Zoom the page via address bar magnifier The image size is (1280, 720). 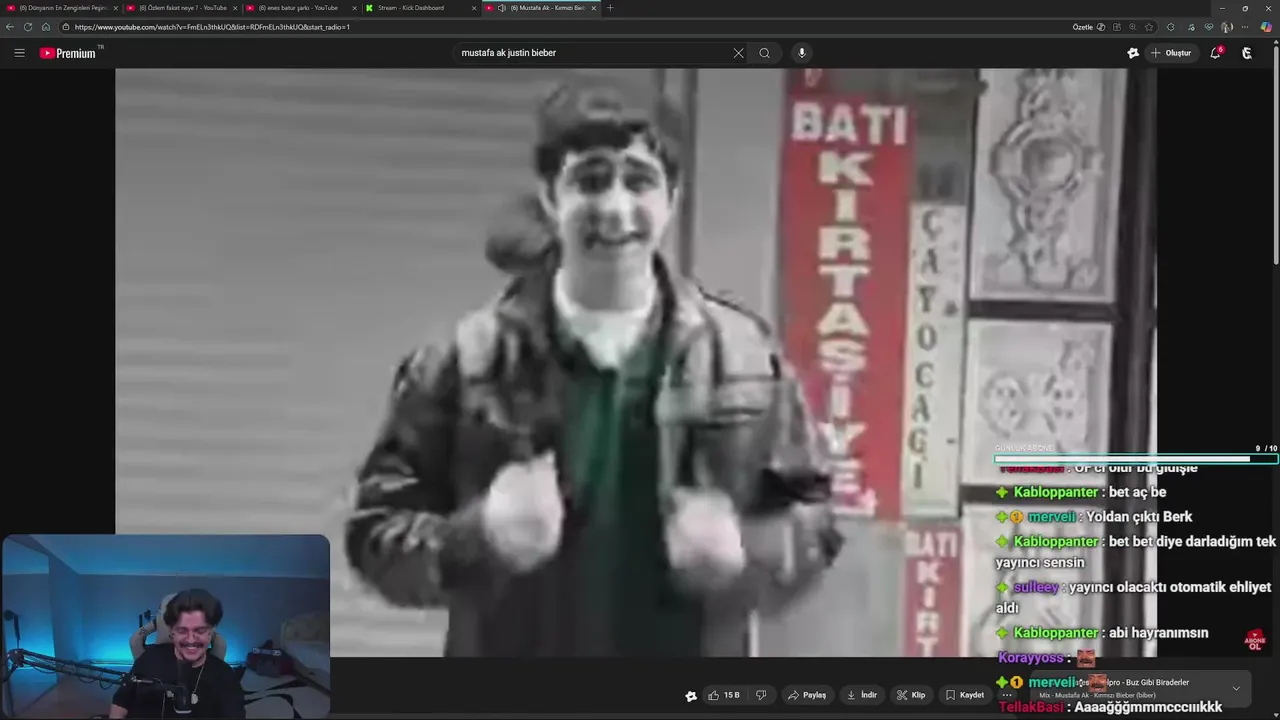click(x=1132, y=27)
